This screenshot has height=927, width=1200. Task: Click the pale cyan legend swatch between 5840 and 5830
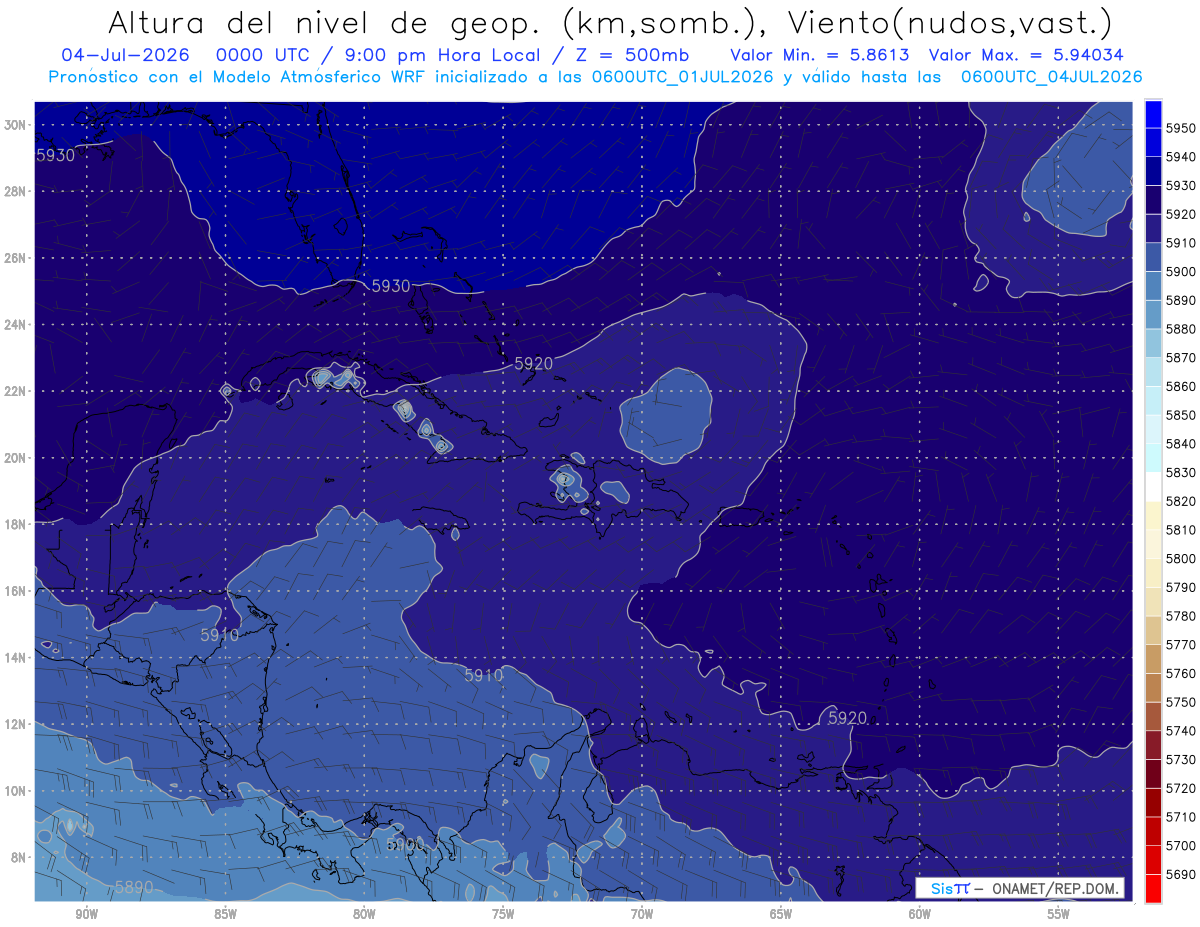tap(1153, 458)
